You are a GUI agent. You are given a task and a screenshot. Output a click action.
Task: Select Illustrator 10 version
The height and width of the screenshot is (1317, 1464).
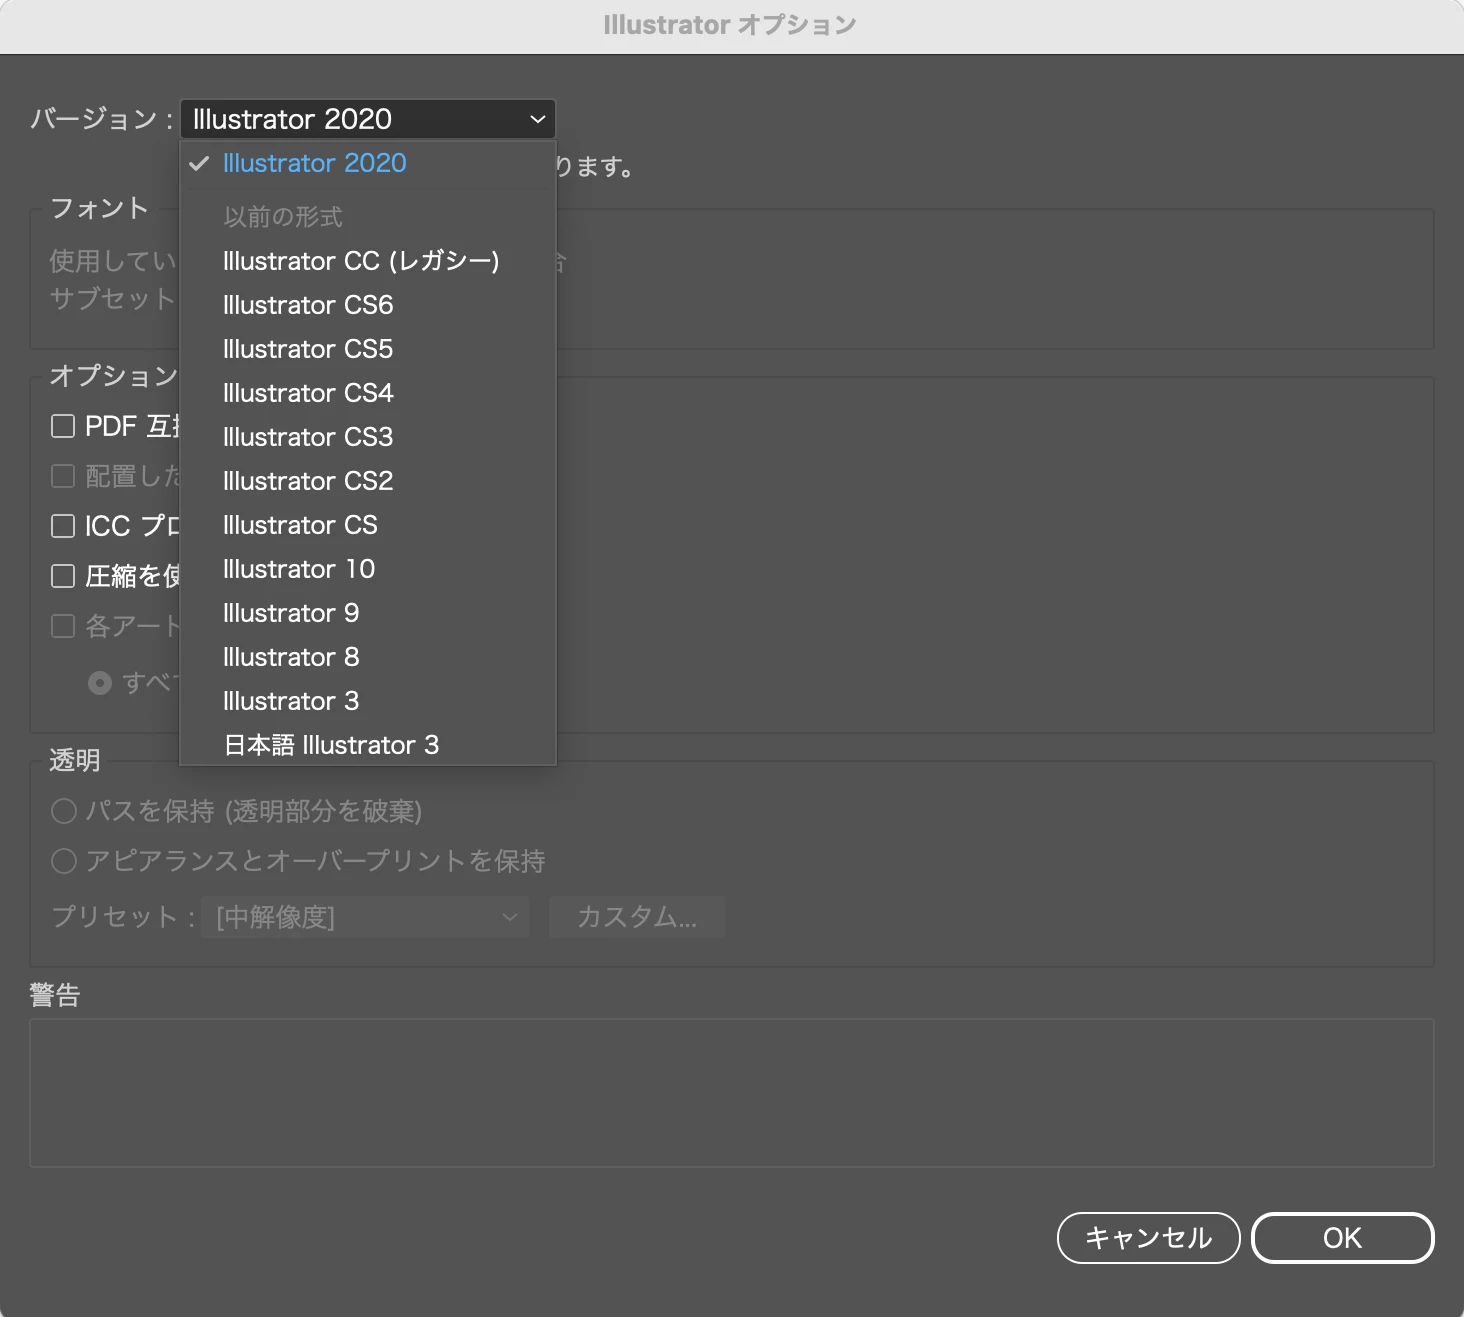[367, 569]
